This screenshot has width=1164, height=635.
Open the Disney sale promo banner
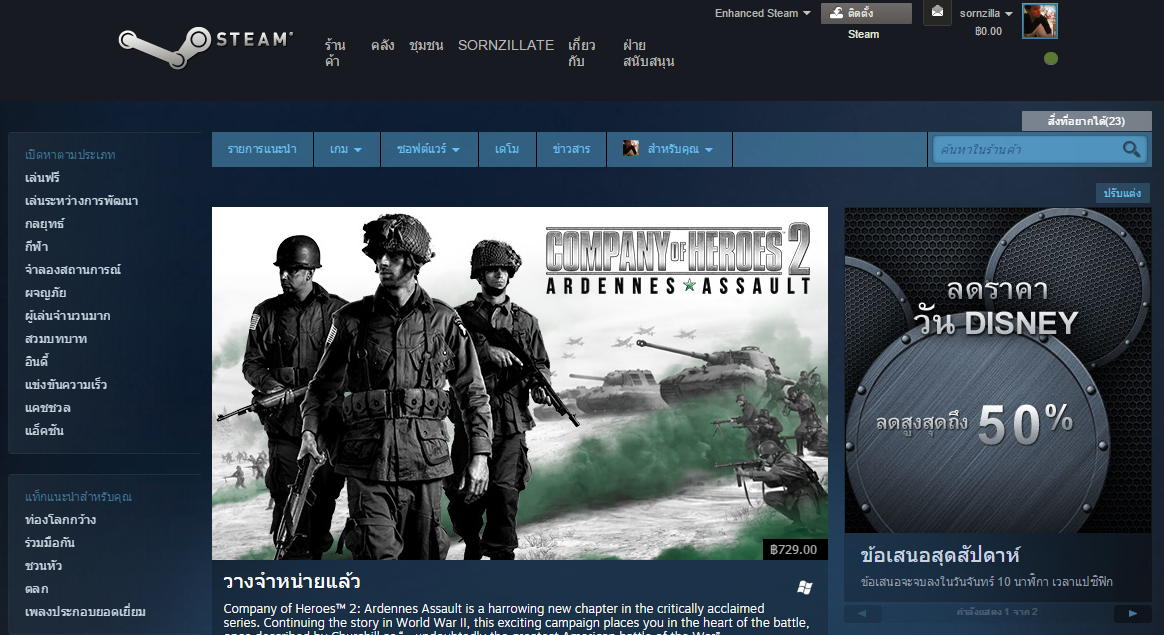(998, 370)
